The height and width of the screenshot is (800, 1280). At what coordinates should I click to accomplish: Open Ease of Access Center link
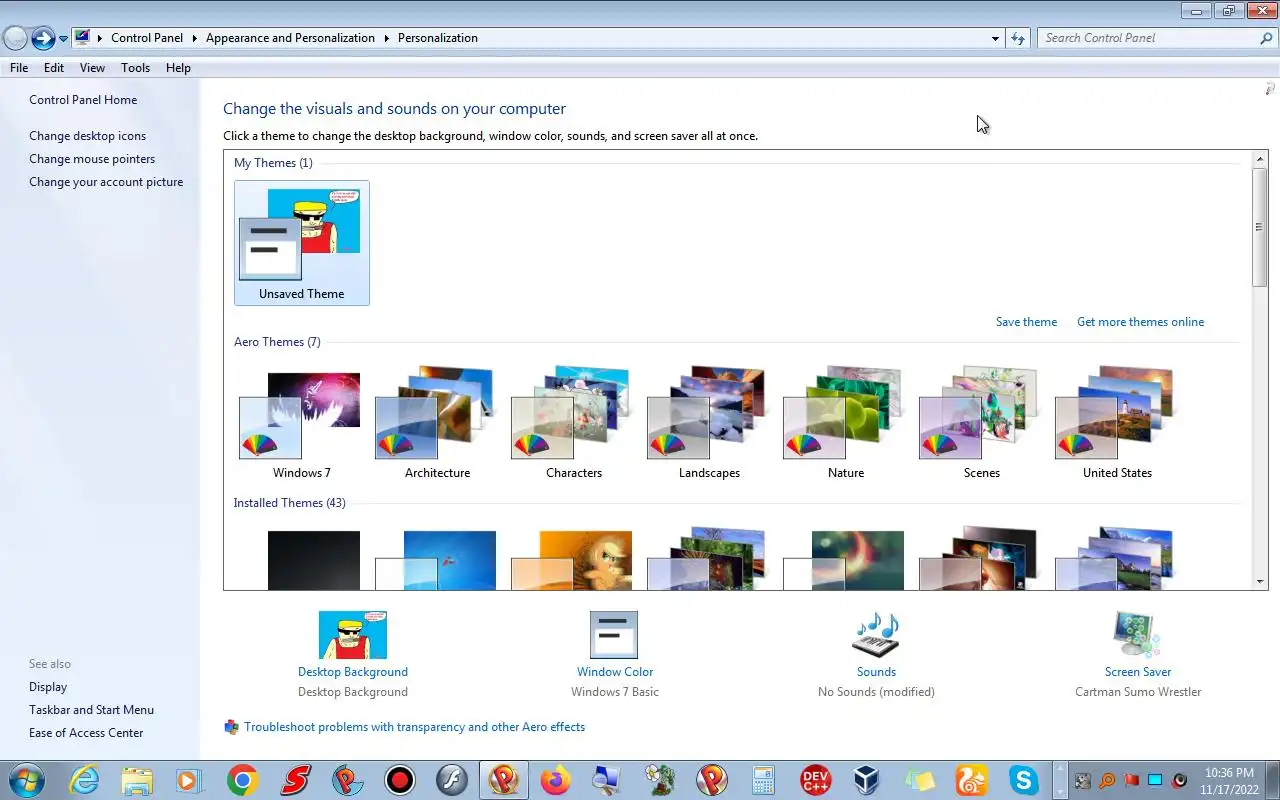[86, 733]
